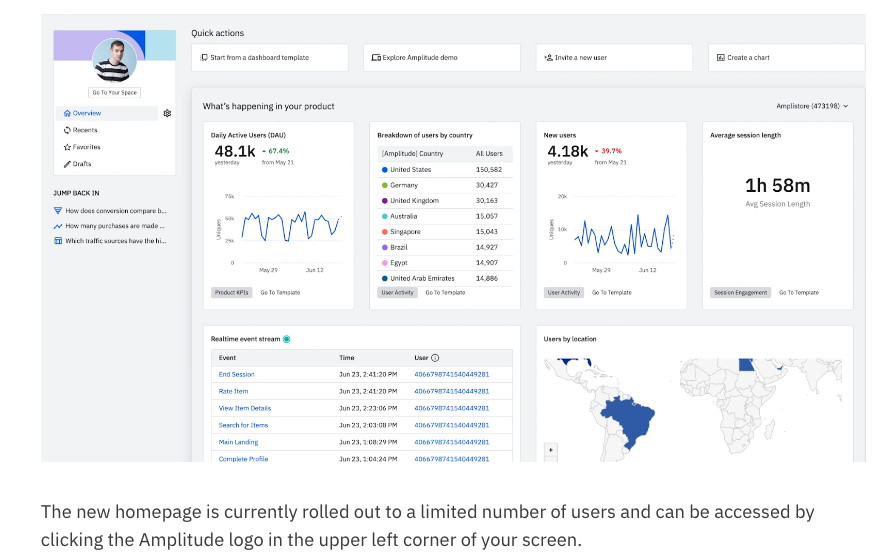Select Overview in the sidebar
883x556 pixels.
click(x=107, y=113)
